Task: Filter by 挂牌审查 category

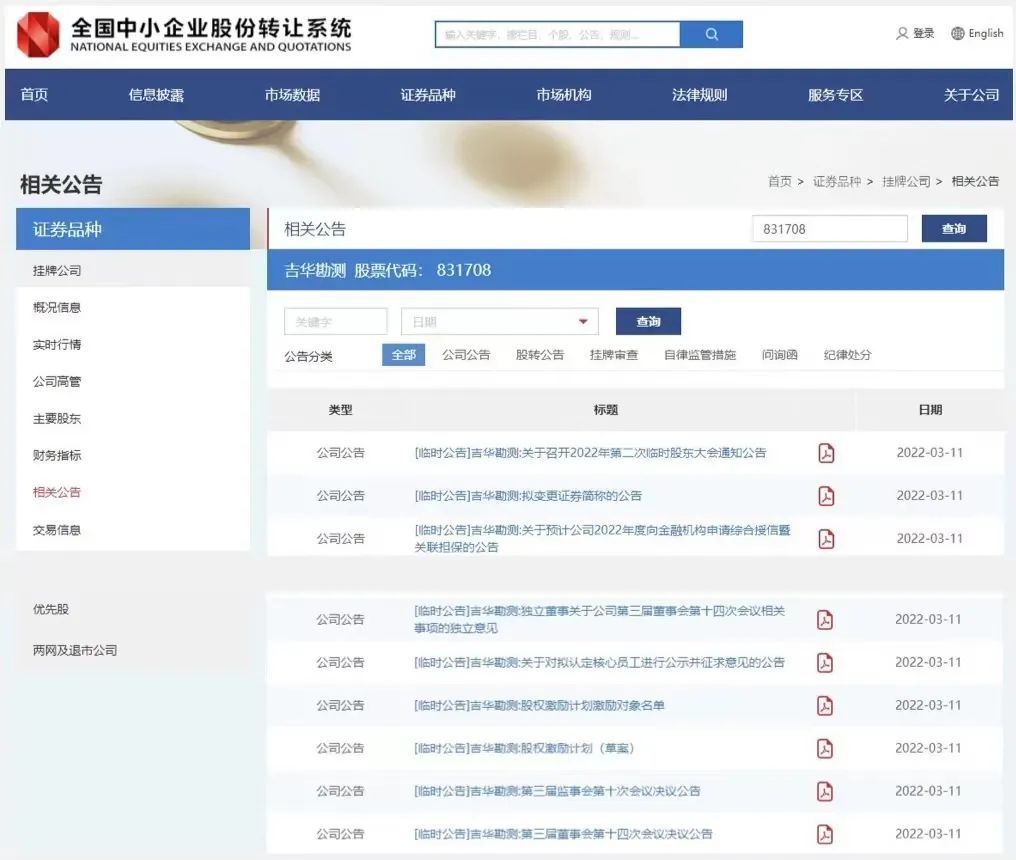Action: click(x=614, y=354)
